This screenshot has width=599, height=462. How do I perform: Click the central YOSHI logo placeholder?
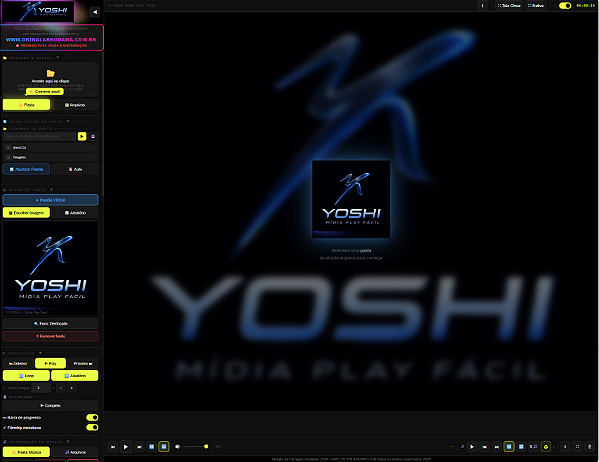pyautogui.click(x=351, y=199)
